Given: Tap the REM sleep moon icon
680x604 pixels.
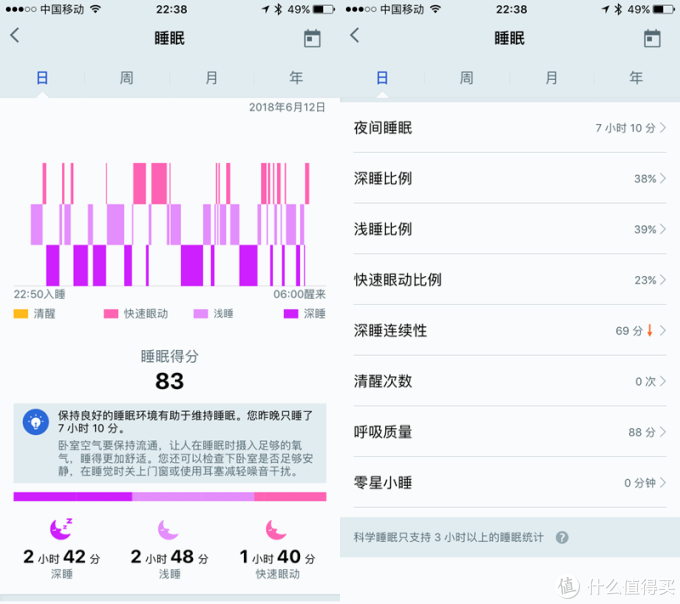Looking at the screenshot, I should [276, 529].
